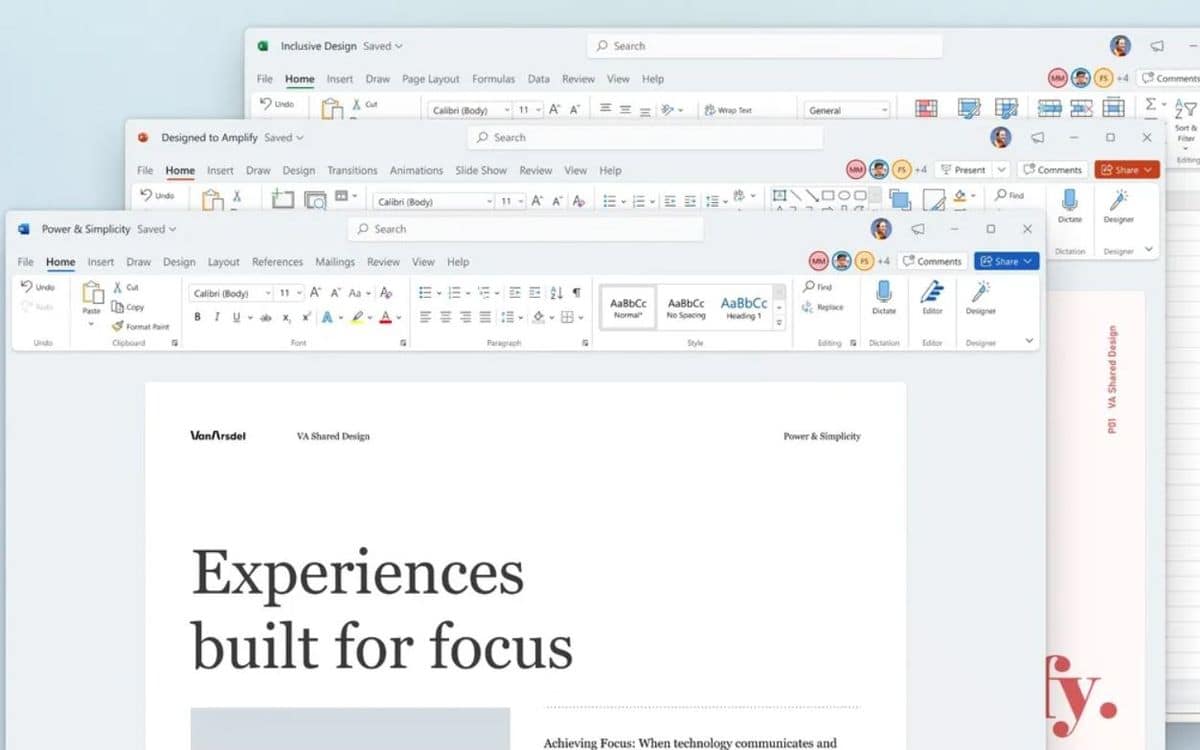The image size is (1200, 750).
Task: Click the Search box in the PowerPoint window
Action: [645, 137]
